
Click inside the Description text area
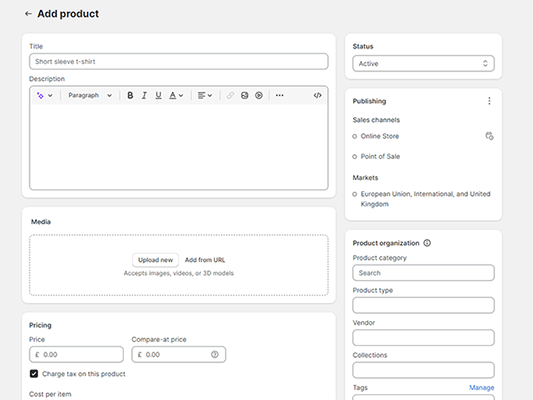coord(179,146)
